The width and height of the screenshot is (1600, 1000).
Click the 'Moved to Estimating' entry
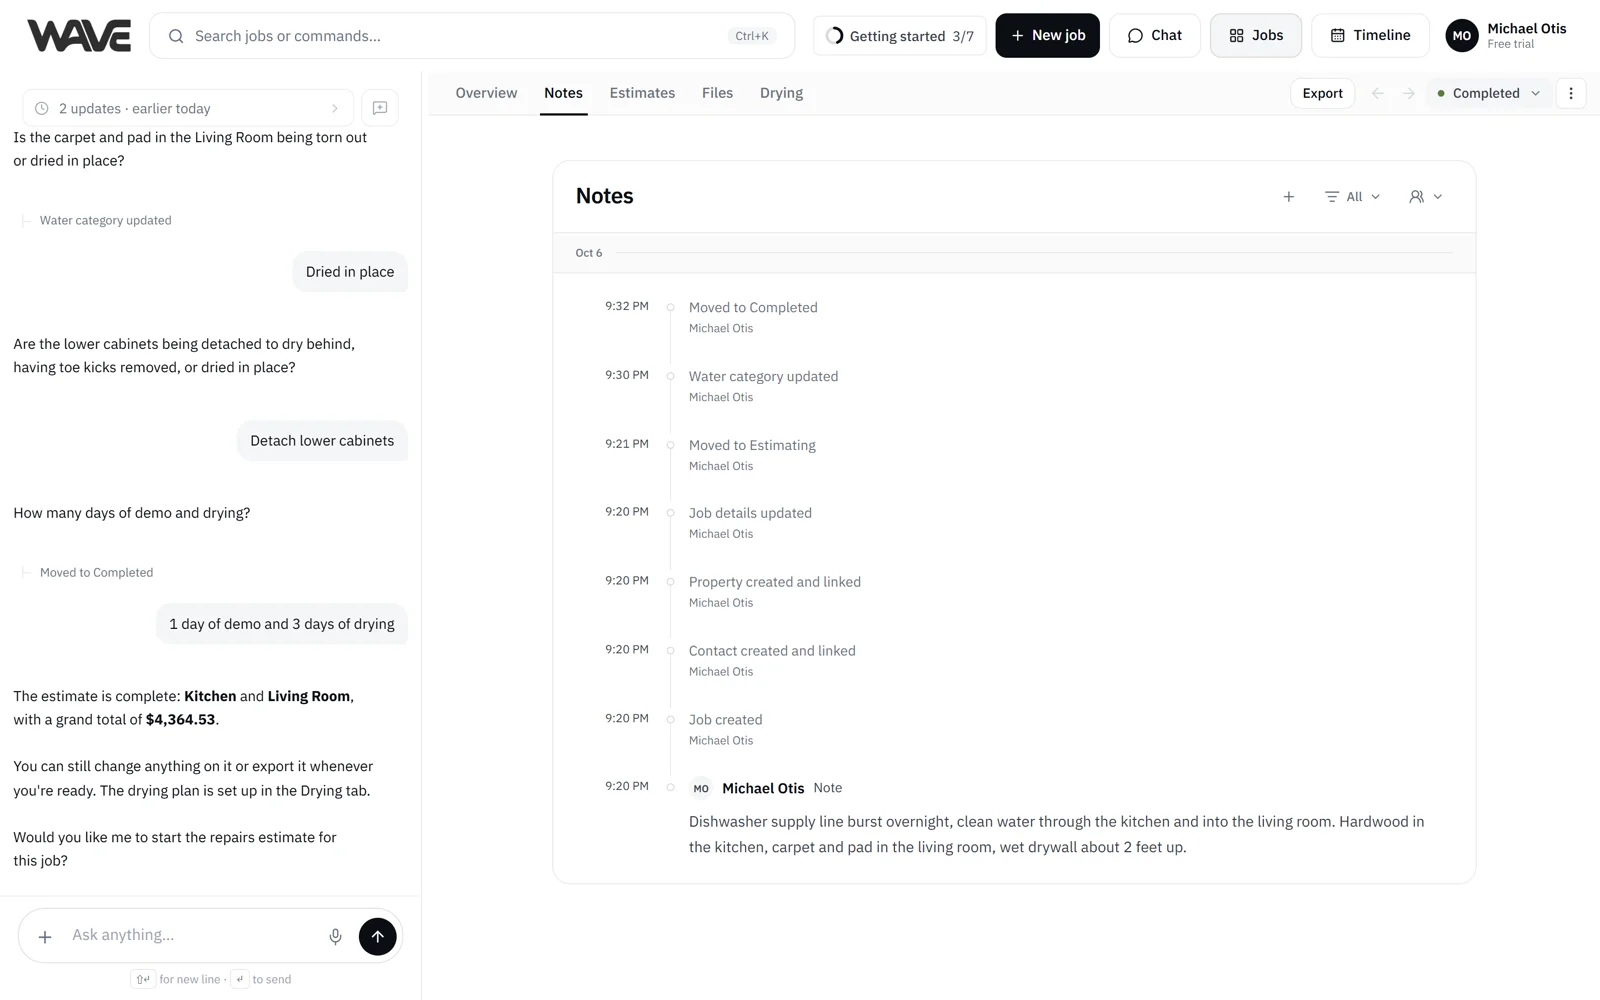752,445
